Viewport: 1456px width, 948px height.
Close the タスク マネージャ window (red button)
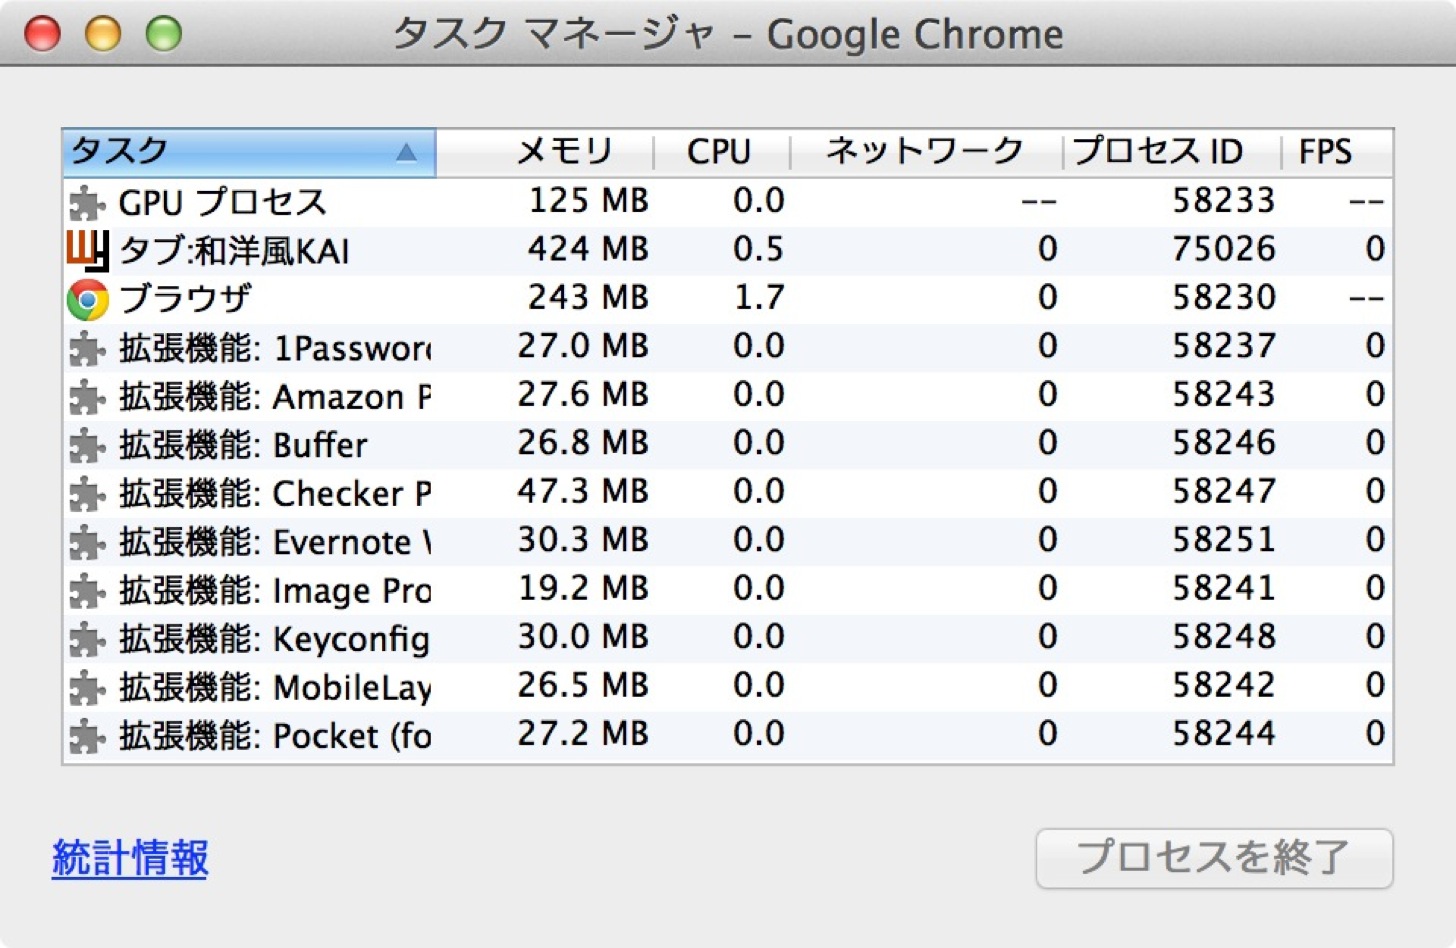coord(42,34)
